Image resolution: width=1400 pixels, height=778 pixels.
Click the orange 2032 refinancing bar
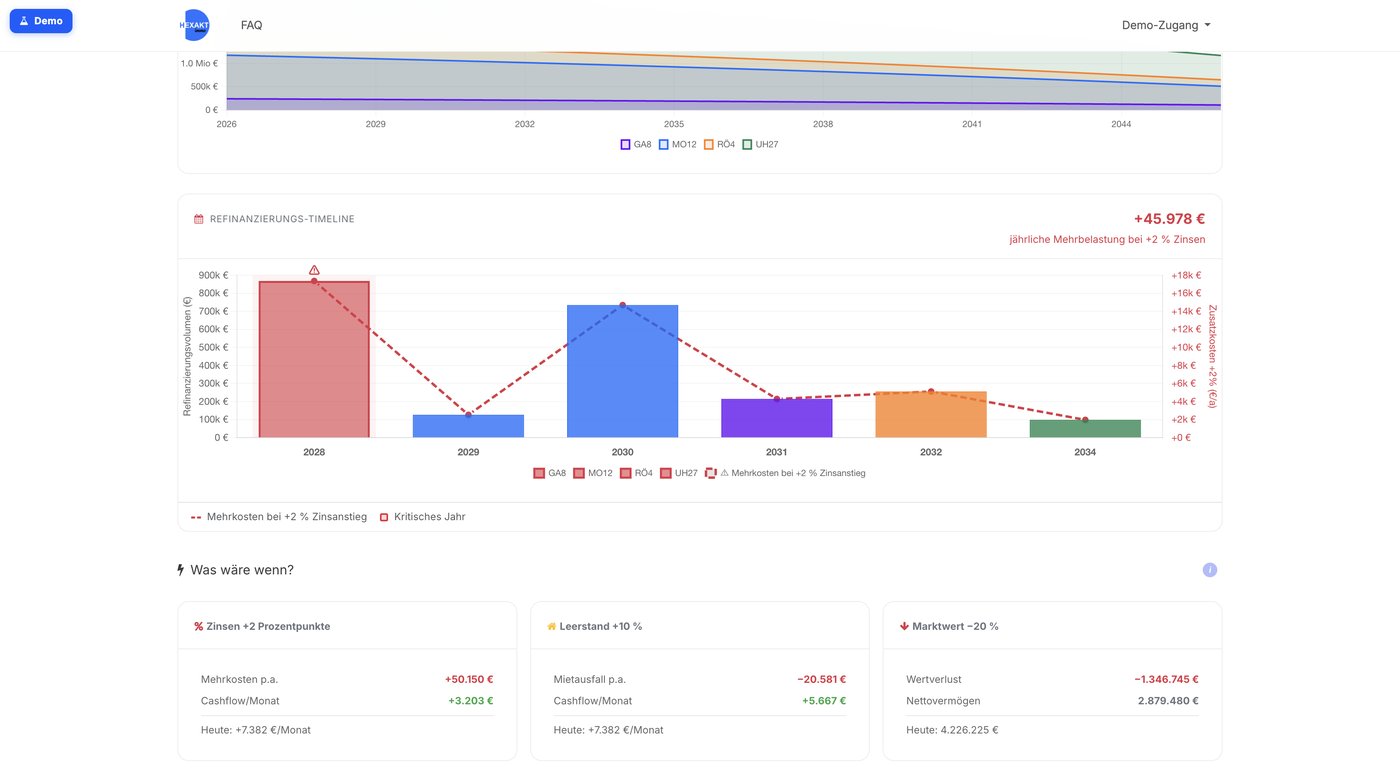click(x=931, y=414)
